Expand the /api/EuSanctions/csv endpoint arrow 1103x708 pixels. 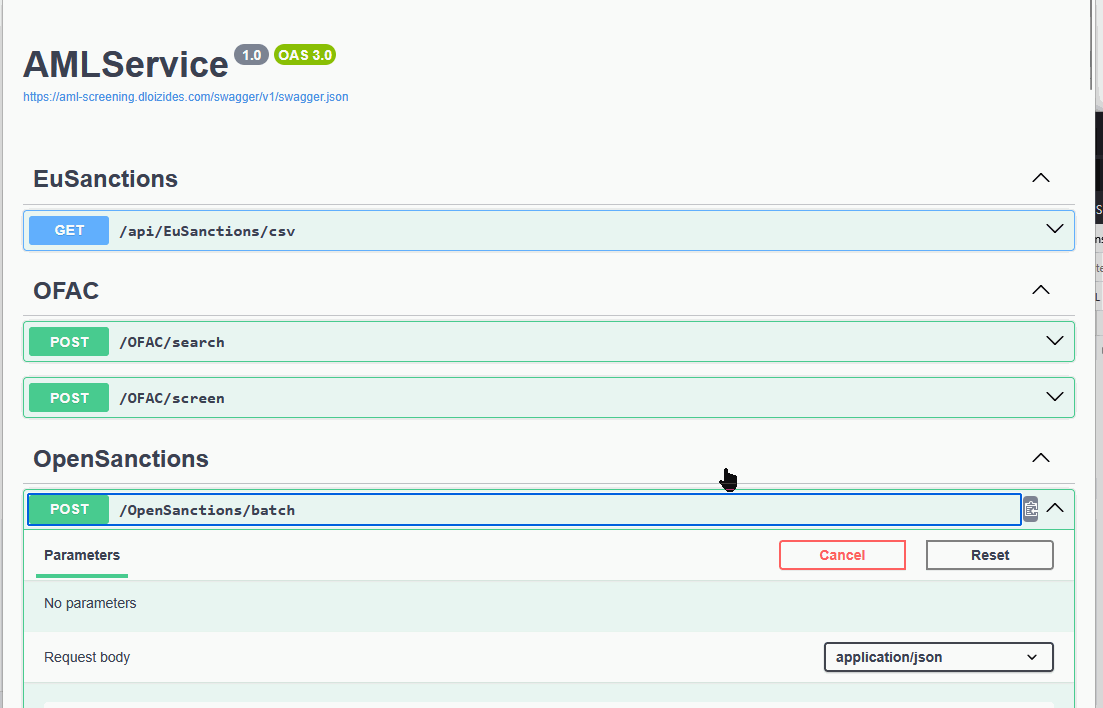[x=1054, y=229]
